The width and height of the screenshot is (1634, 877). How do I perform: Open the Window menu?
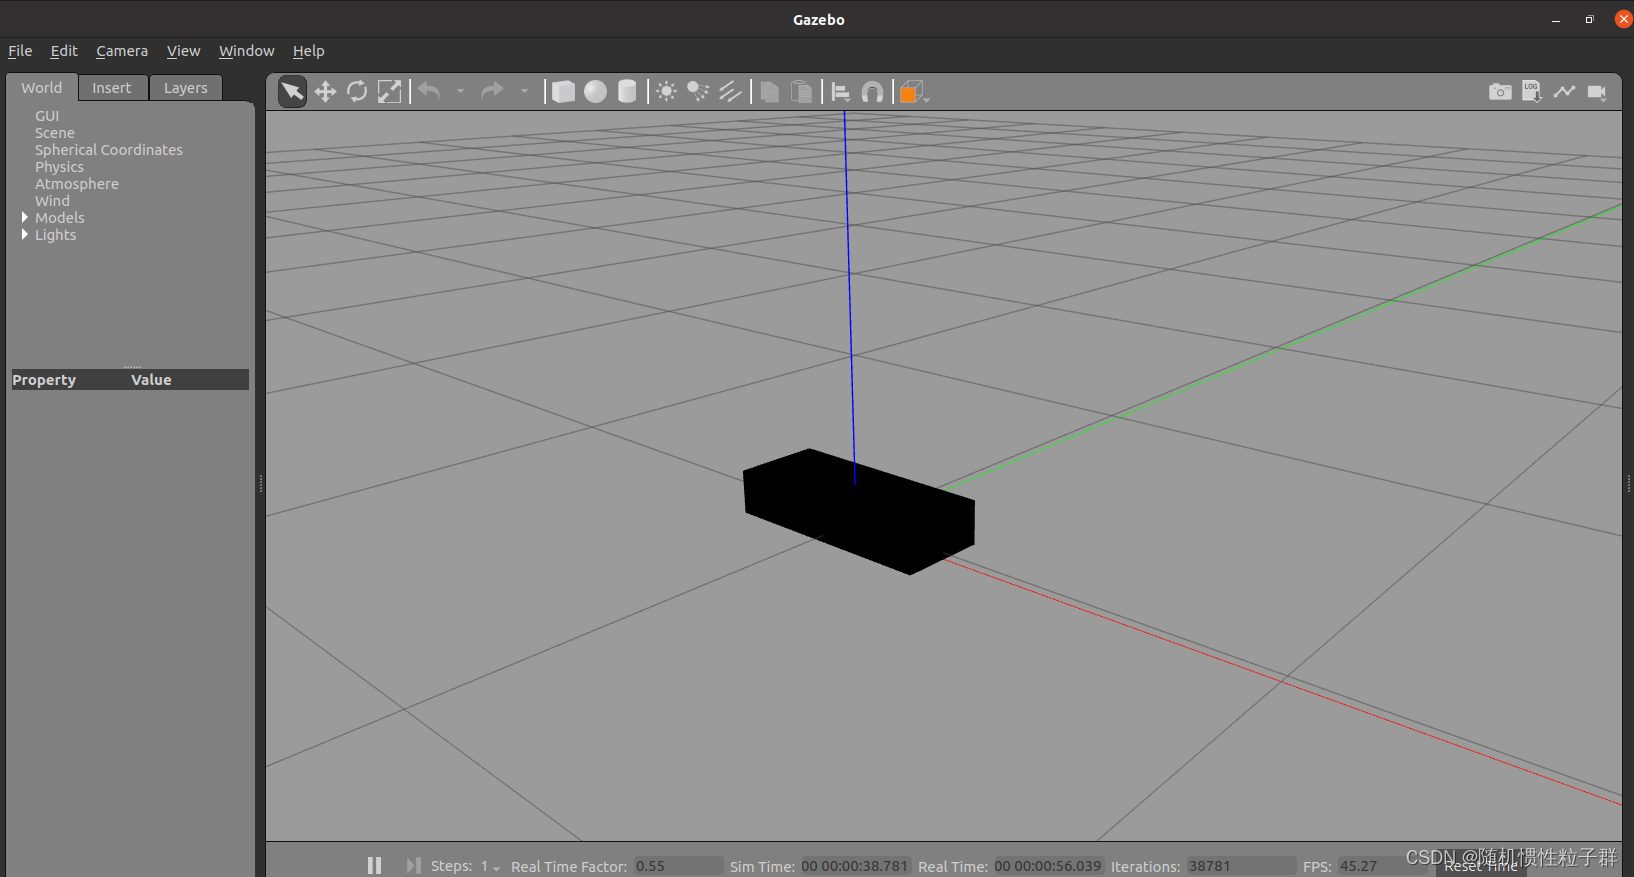(246, 51)
